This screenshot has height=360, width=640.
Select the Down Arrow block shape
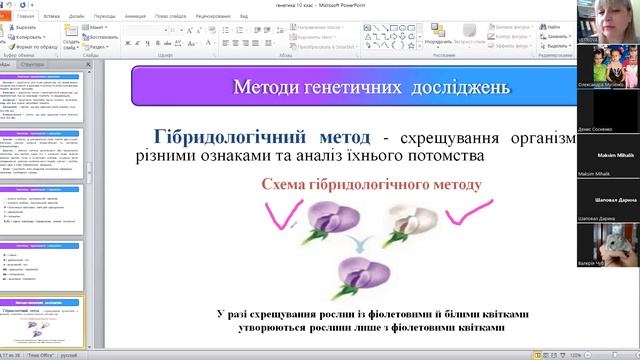pyautogui.click(x=402, y=37)
